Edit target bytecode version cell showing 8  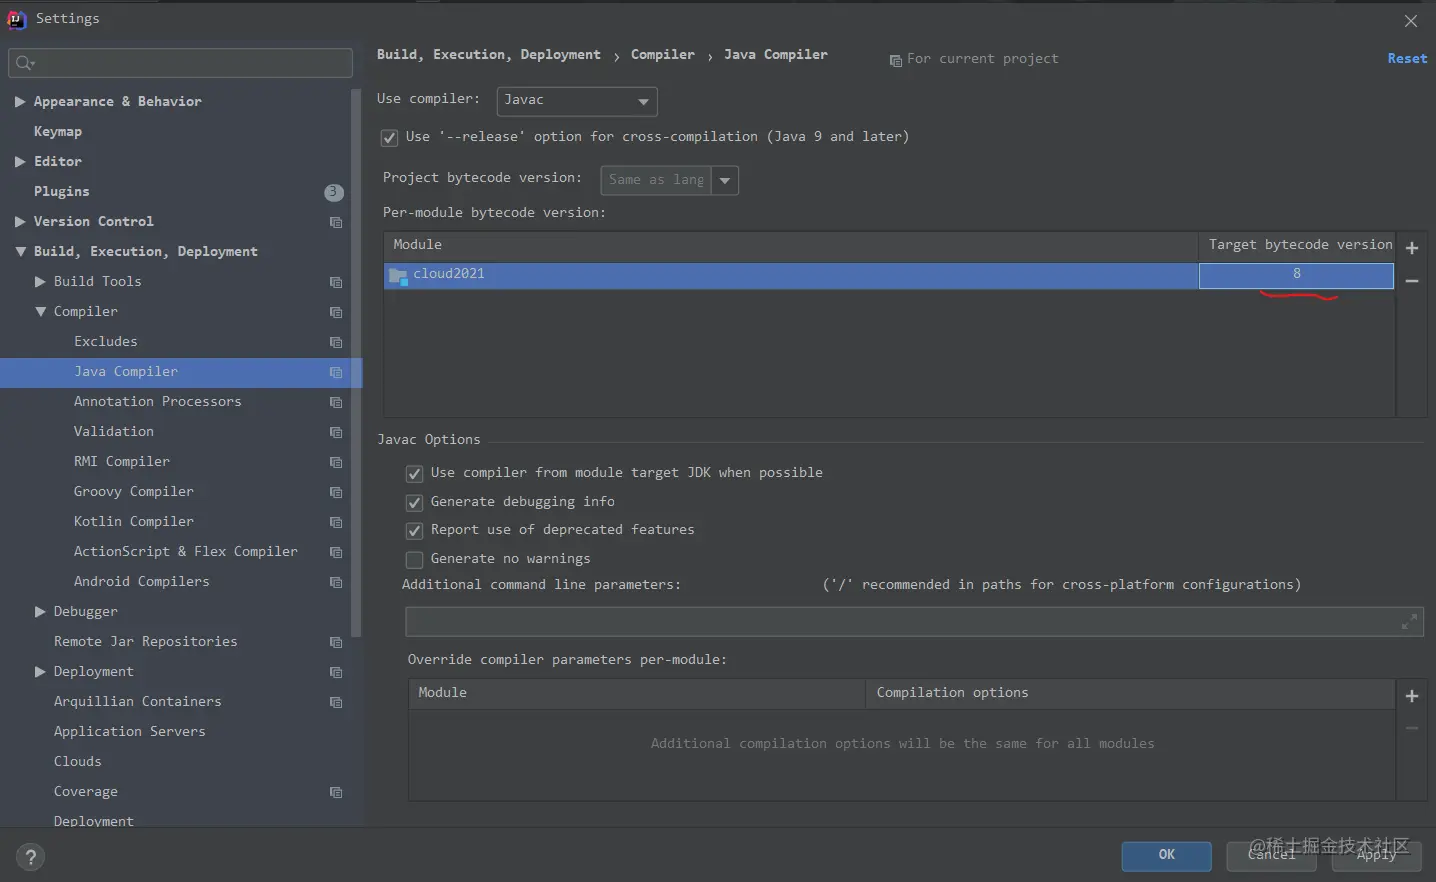(1296, 276)
